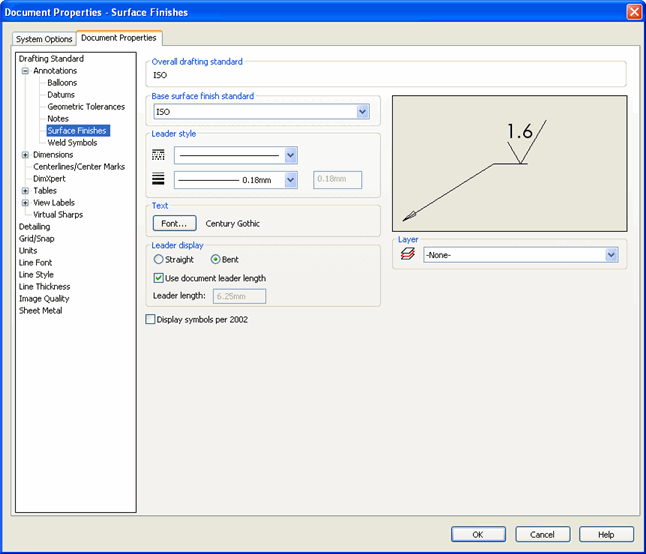This screenshot has height=554, width=646.
Task: Open the 0.18mm line thickness dropdown
Action: pyautogui.click(x=290, y=180)
